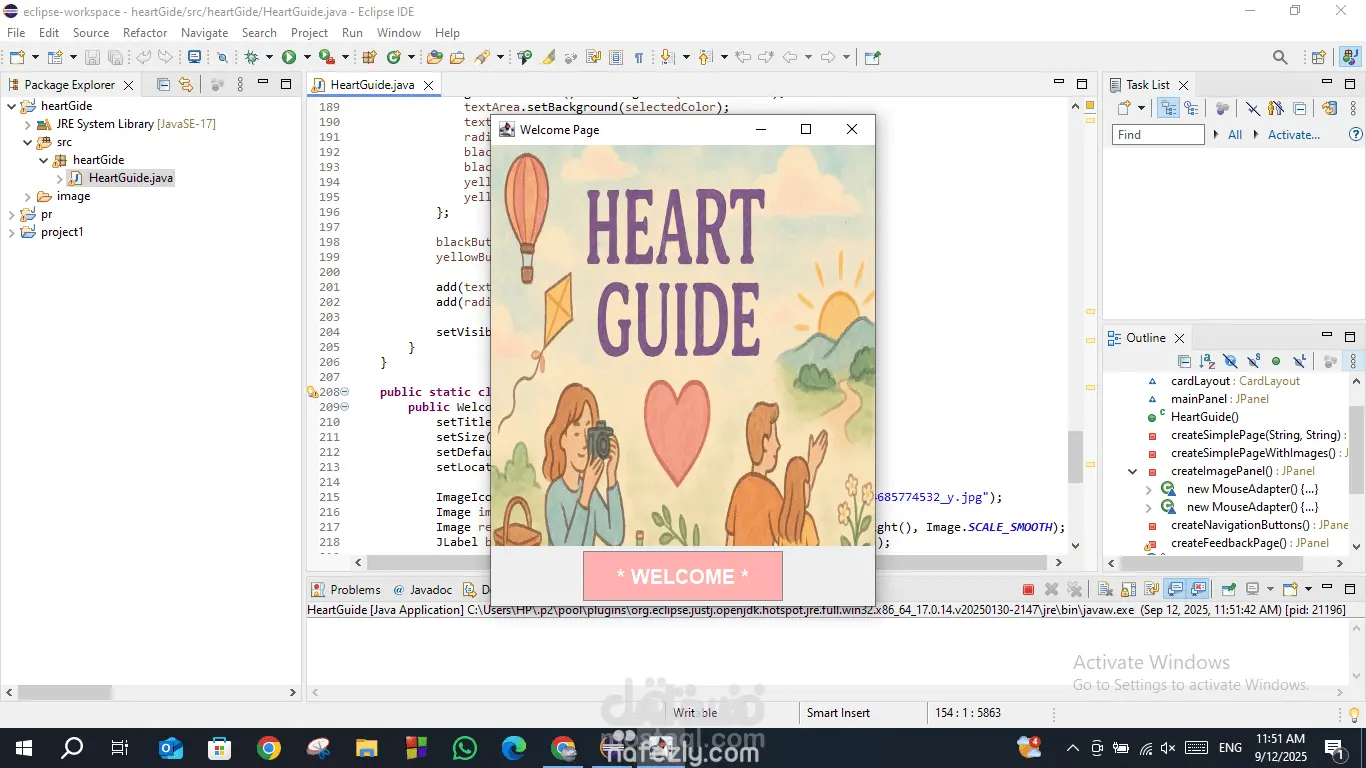Screen dimensions: 1366x768
Task: Click the New Java Package toolbar icon
Action: (x=369, y=58)
